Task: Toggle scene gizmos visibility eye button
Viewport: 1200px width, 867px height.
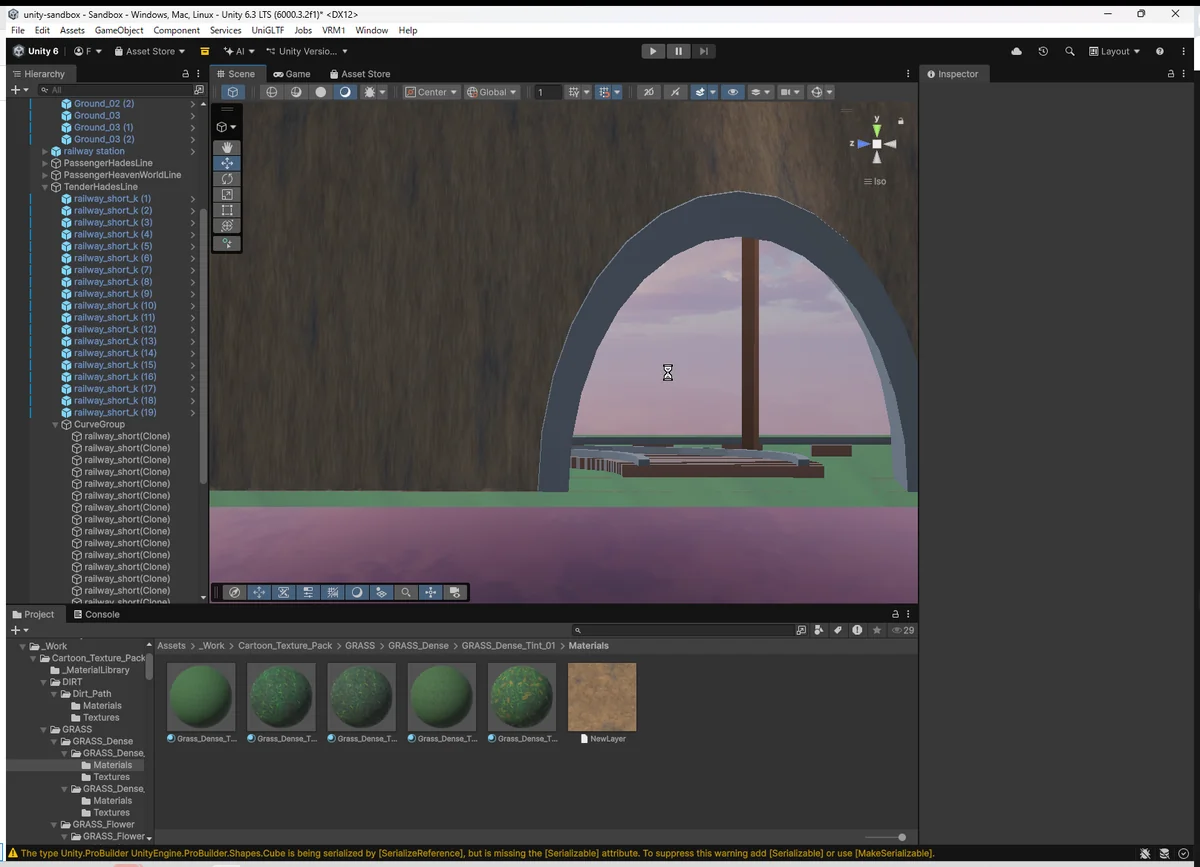Action: click(733, 92)
